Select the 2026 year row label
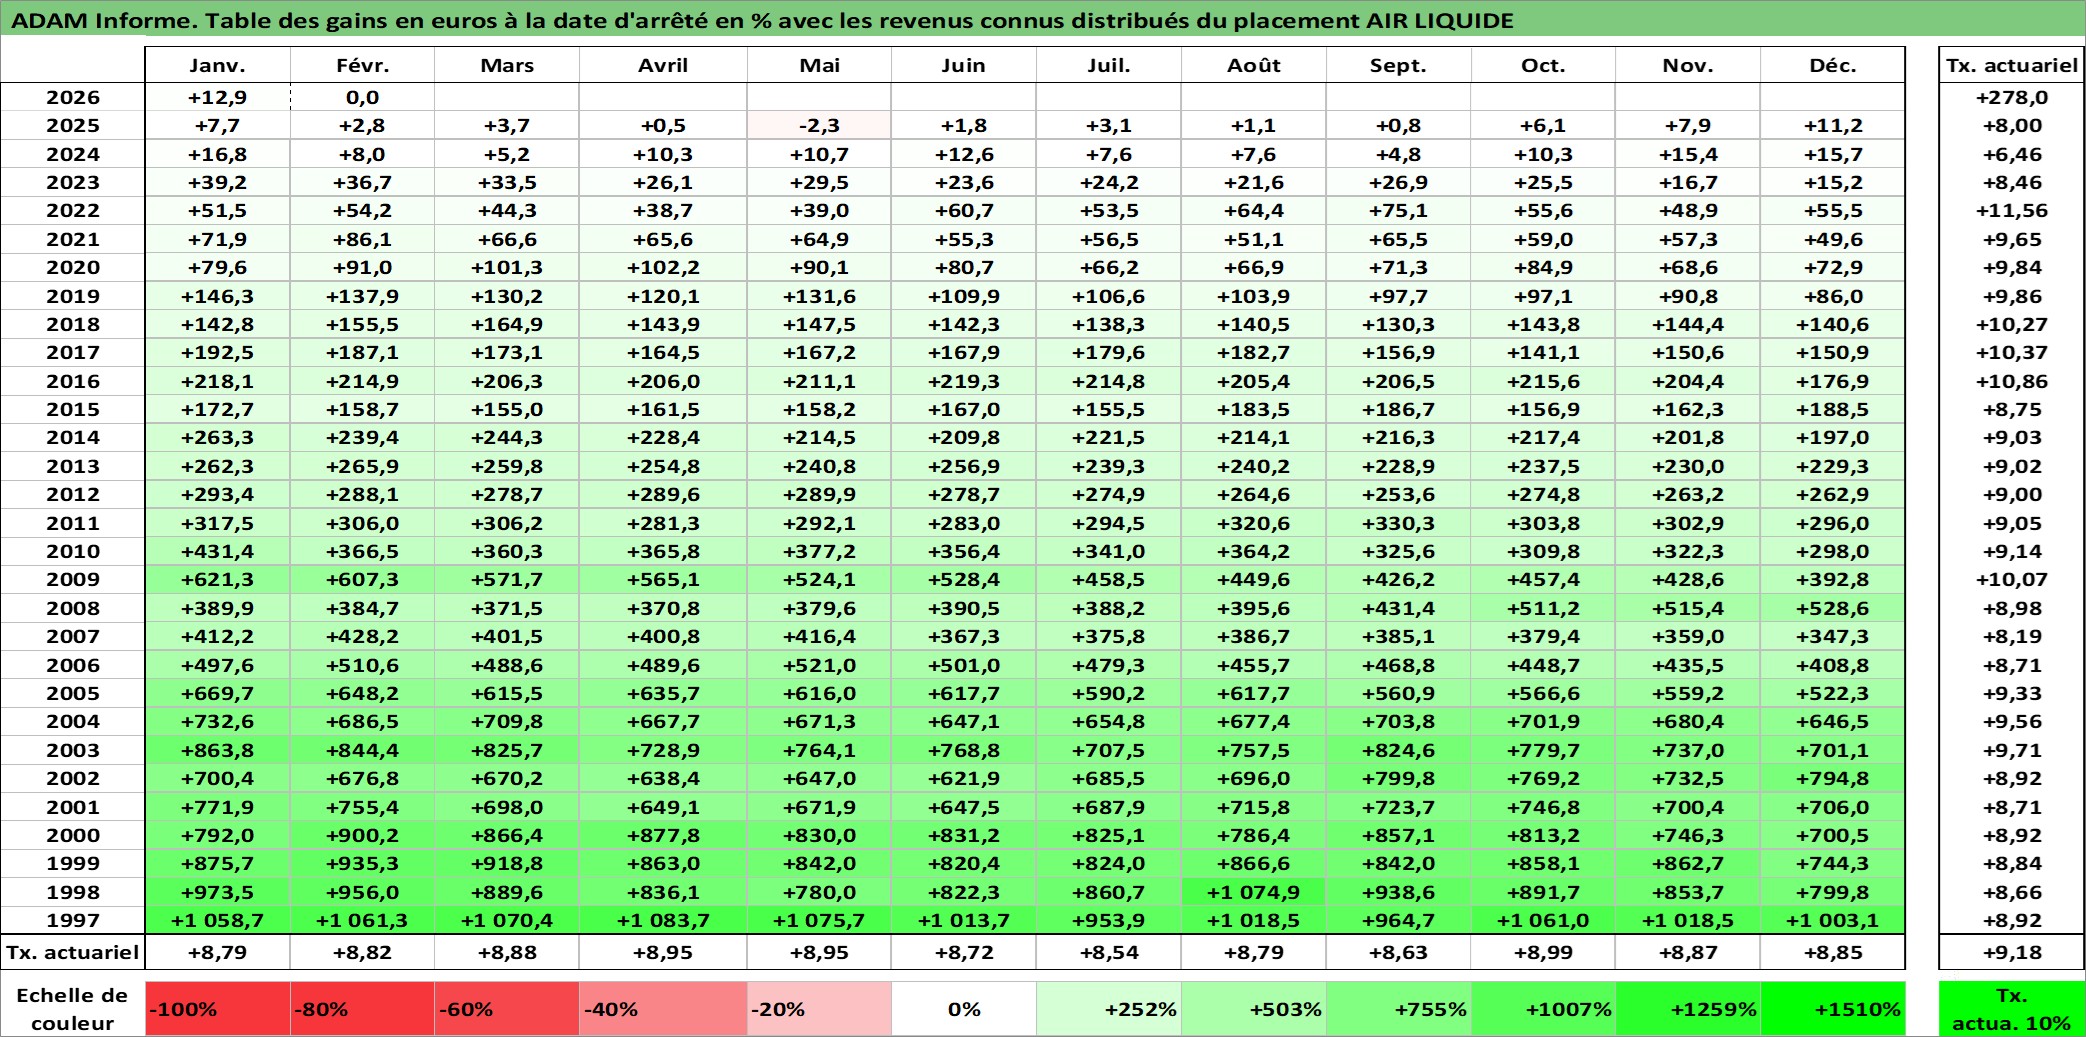The width and height of the screenshot is (2086, 1037). pos(73,97)
